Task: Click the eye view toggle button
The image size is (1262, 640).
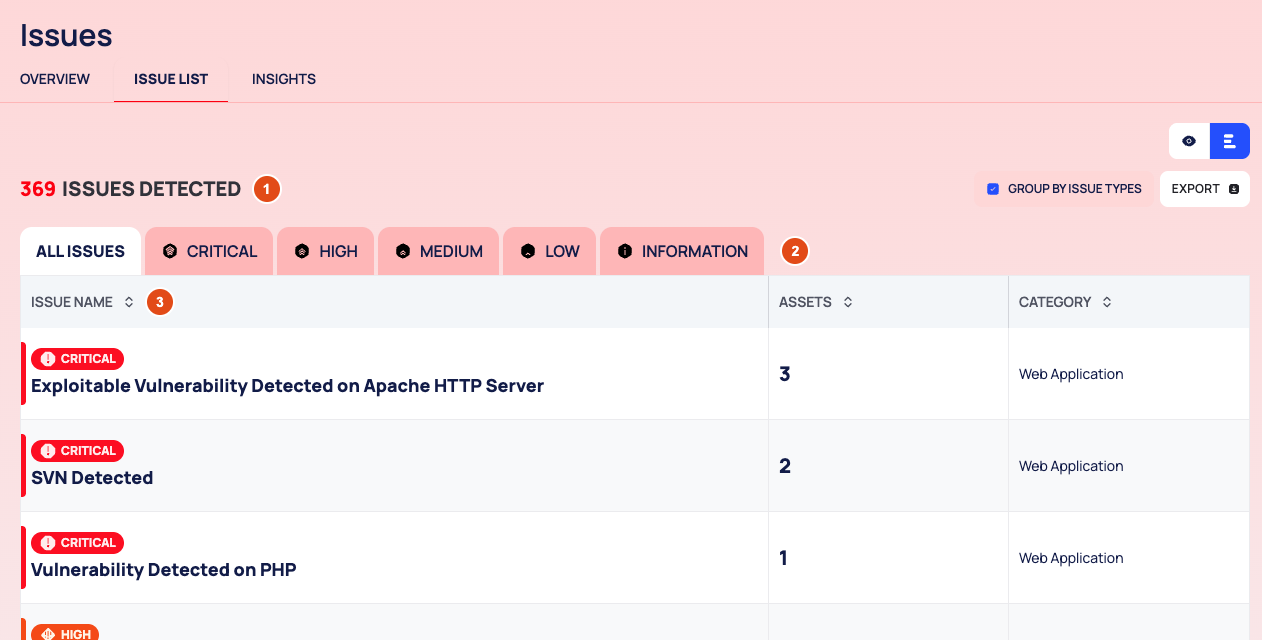Action: tap(1189, 141)
